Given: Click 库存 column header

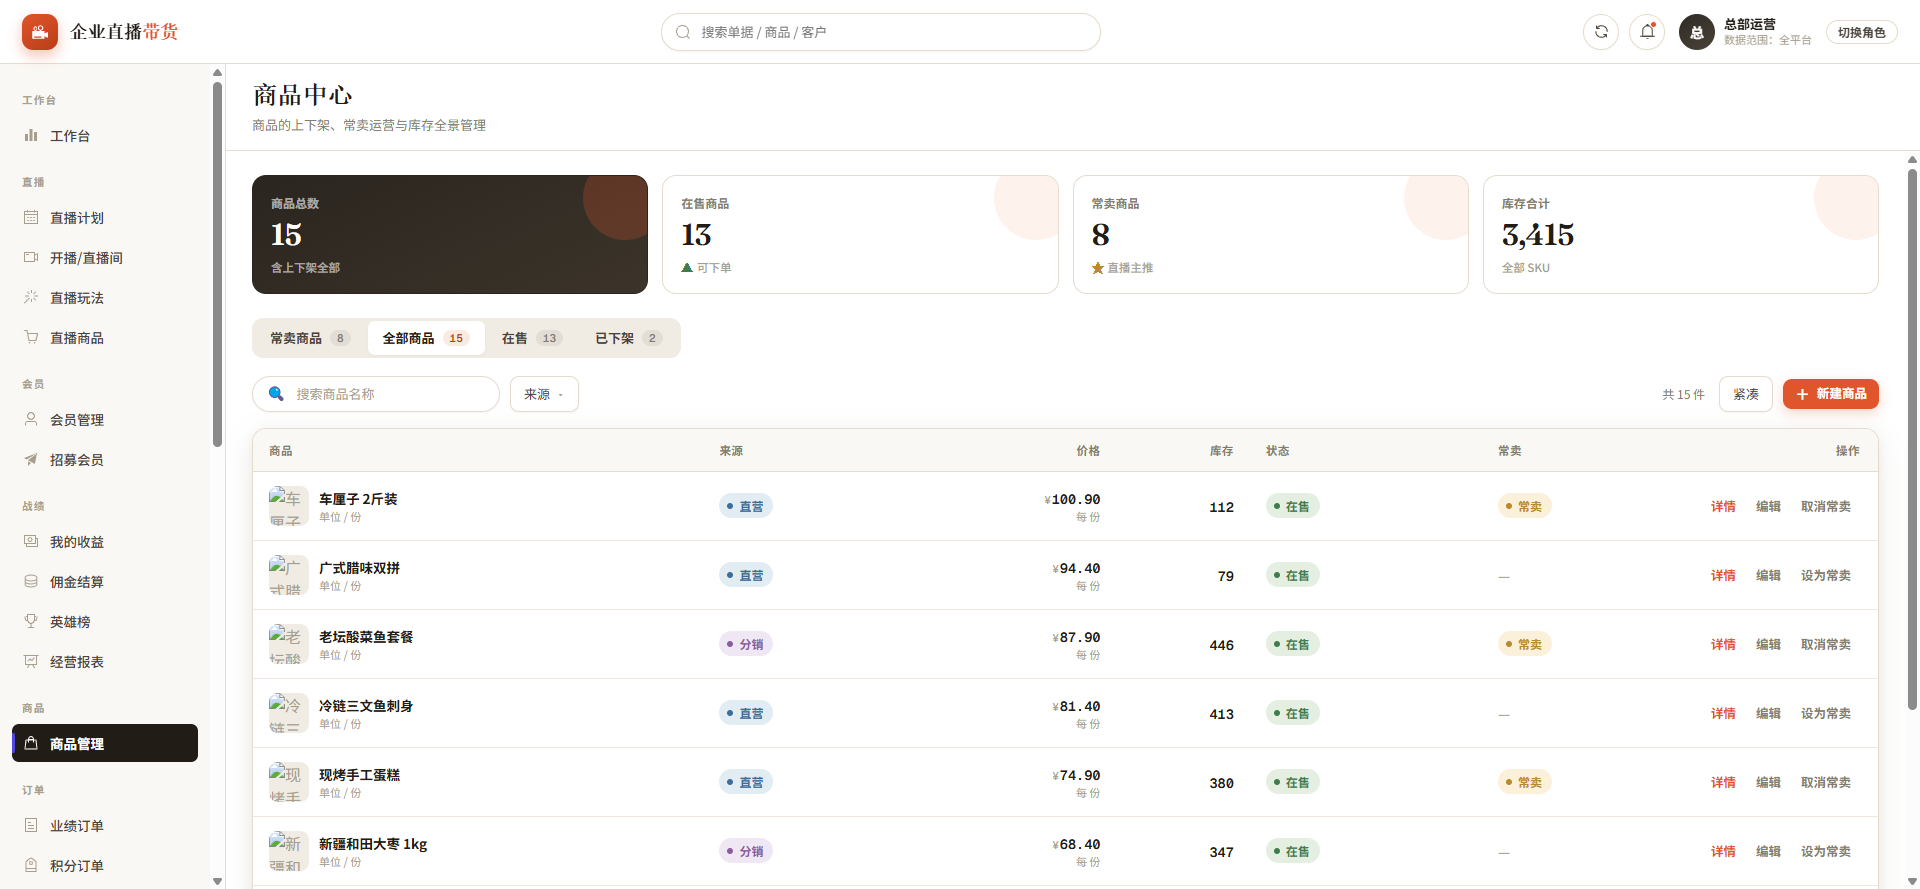Looking at the screenshot, I should click(x=1221, y=451).
